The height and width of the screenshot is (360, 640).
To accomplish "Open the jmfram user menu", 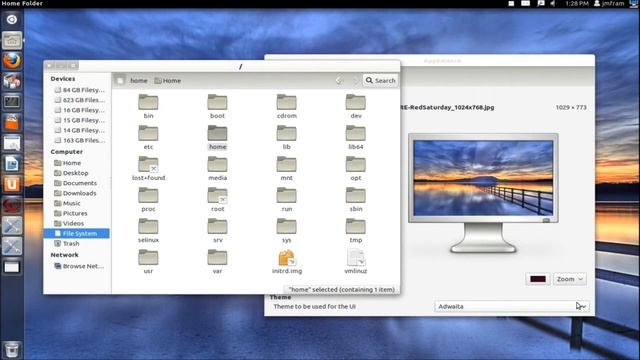I will click(609, 3).
